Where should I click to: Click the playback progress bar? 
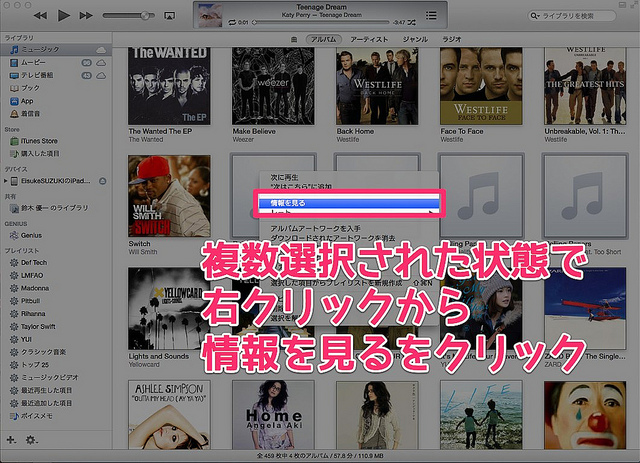click(x=321, y=22)
